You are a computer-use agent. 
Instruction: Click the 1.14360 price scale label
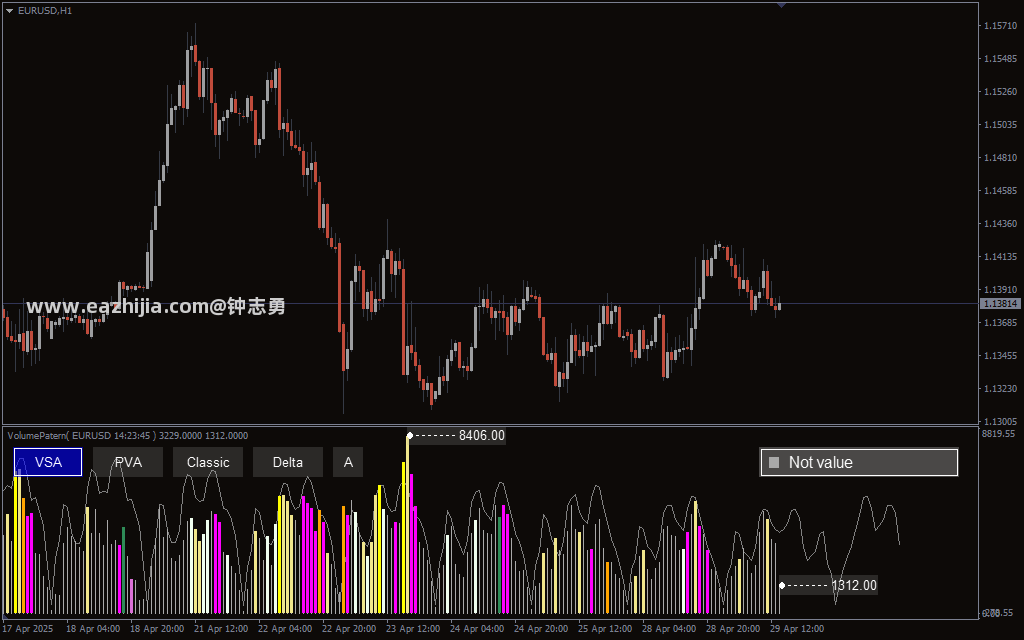[1000, 223]
